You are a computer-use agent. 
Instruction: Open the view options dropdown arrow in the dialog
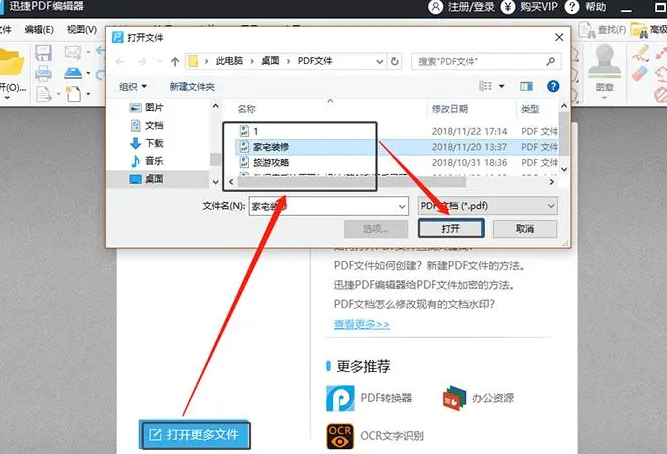point(502,86)
